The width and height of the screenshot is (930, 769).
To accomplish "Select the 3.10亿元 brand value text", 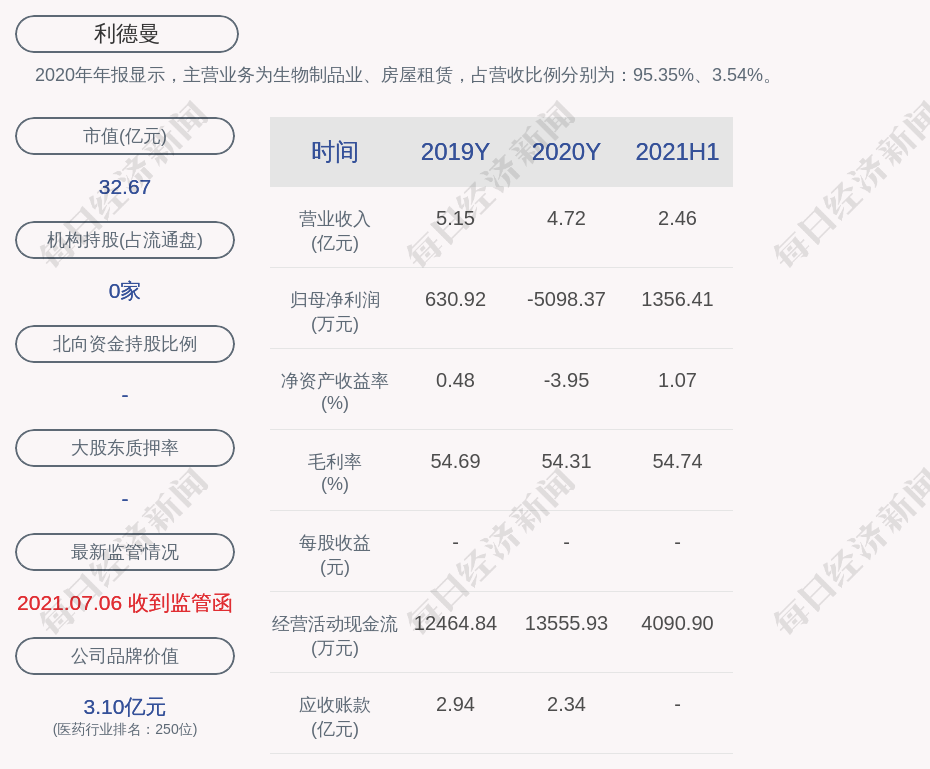I will click(x=125, y=707).
